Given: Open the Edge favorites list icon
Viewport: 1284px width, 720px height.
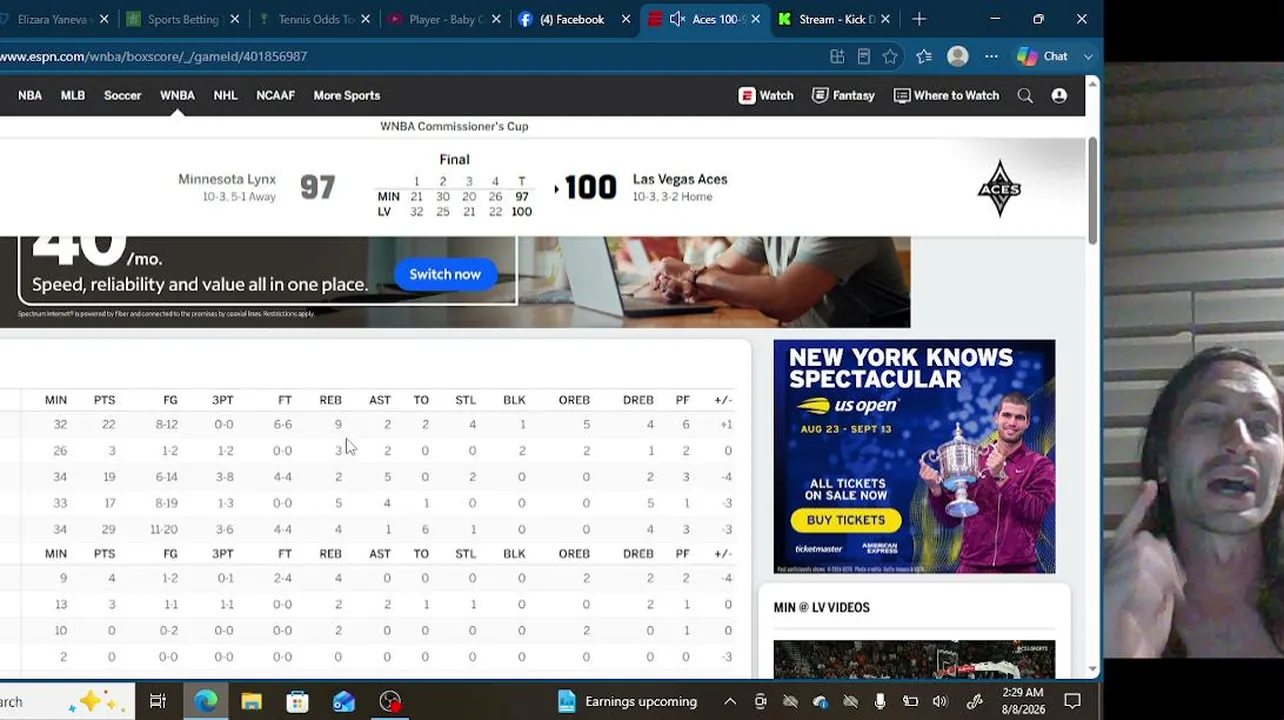Looking at the screenshot, I should [924, 56].
